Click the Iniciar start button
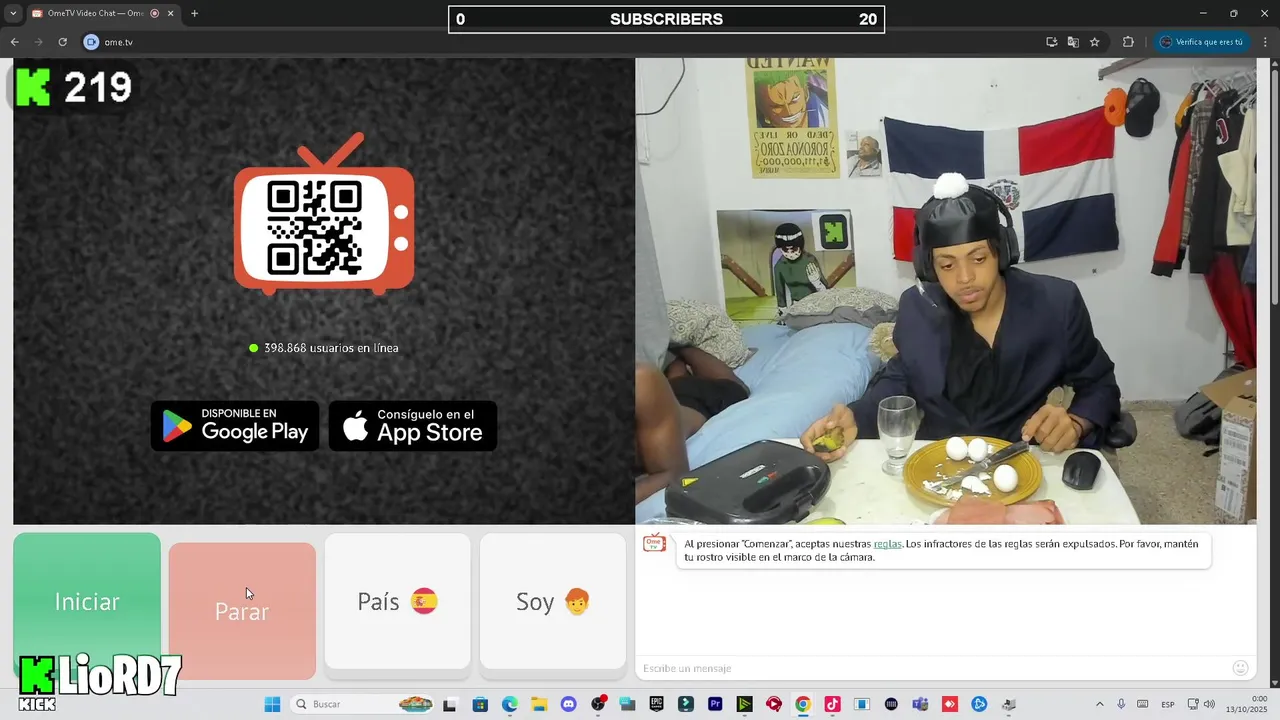1280x720 pixels. [x=87, y=601]
